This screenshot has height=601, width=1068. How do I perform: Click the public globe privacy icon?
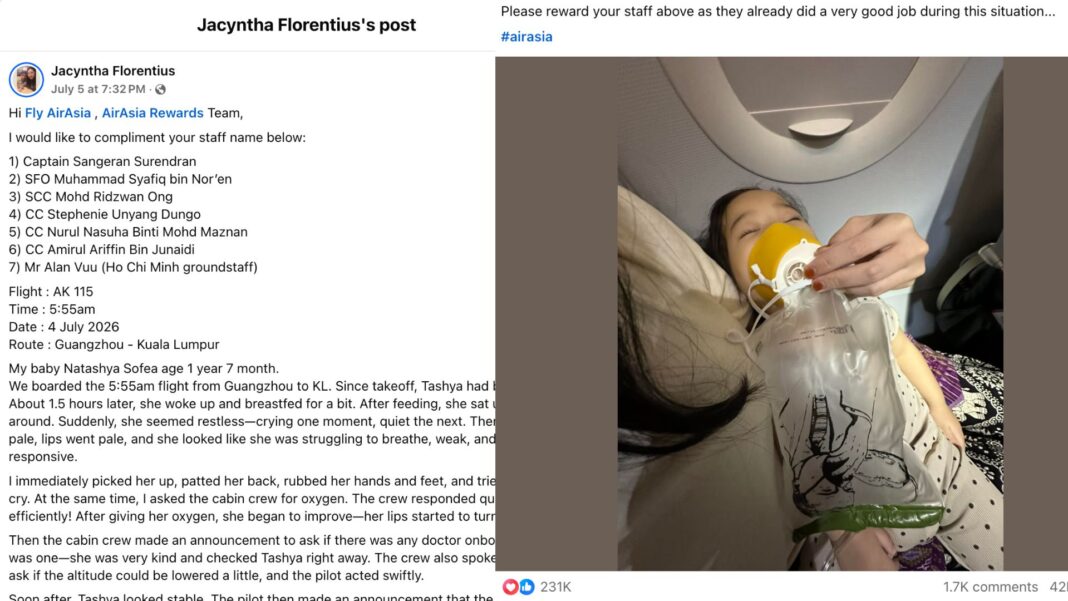[160, 89]
